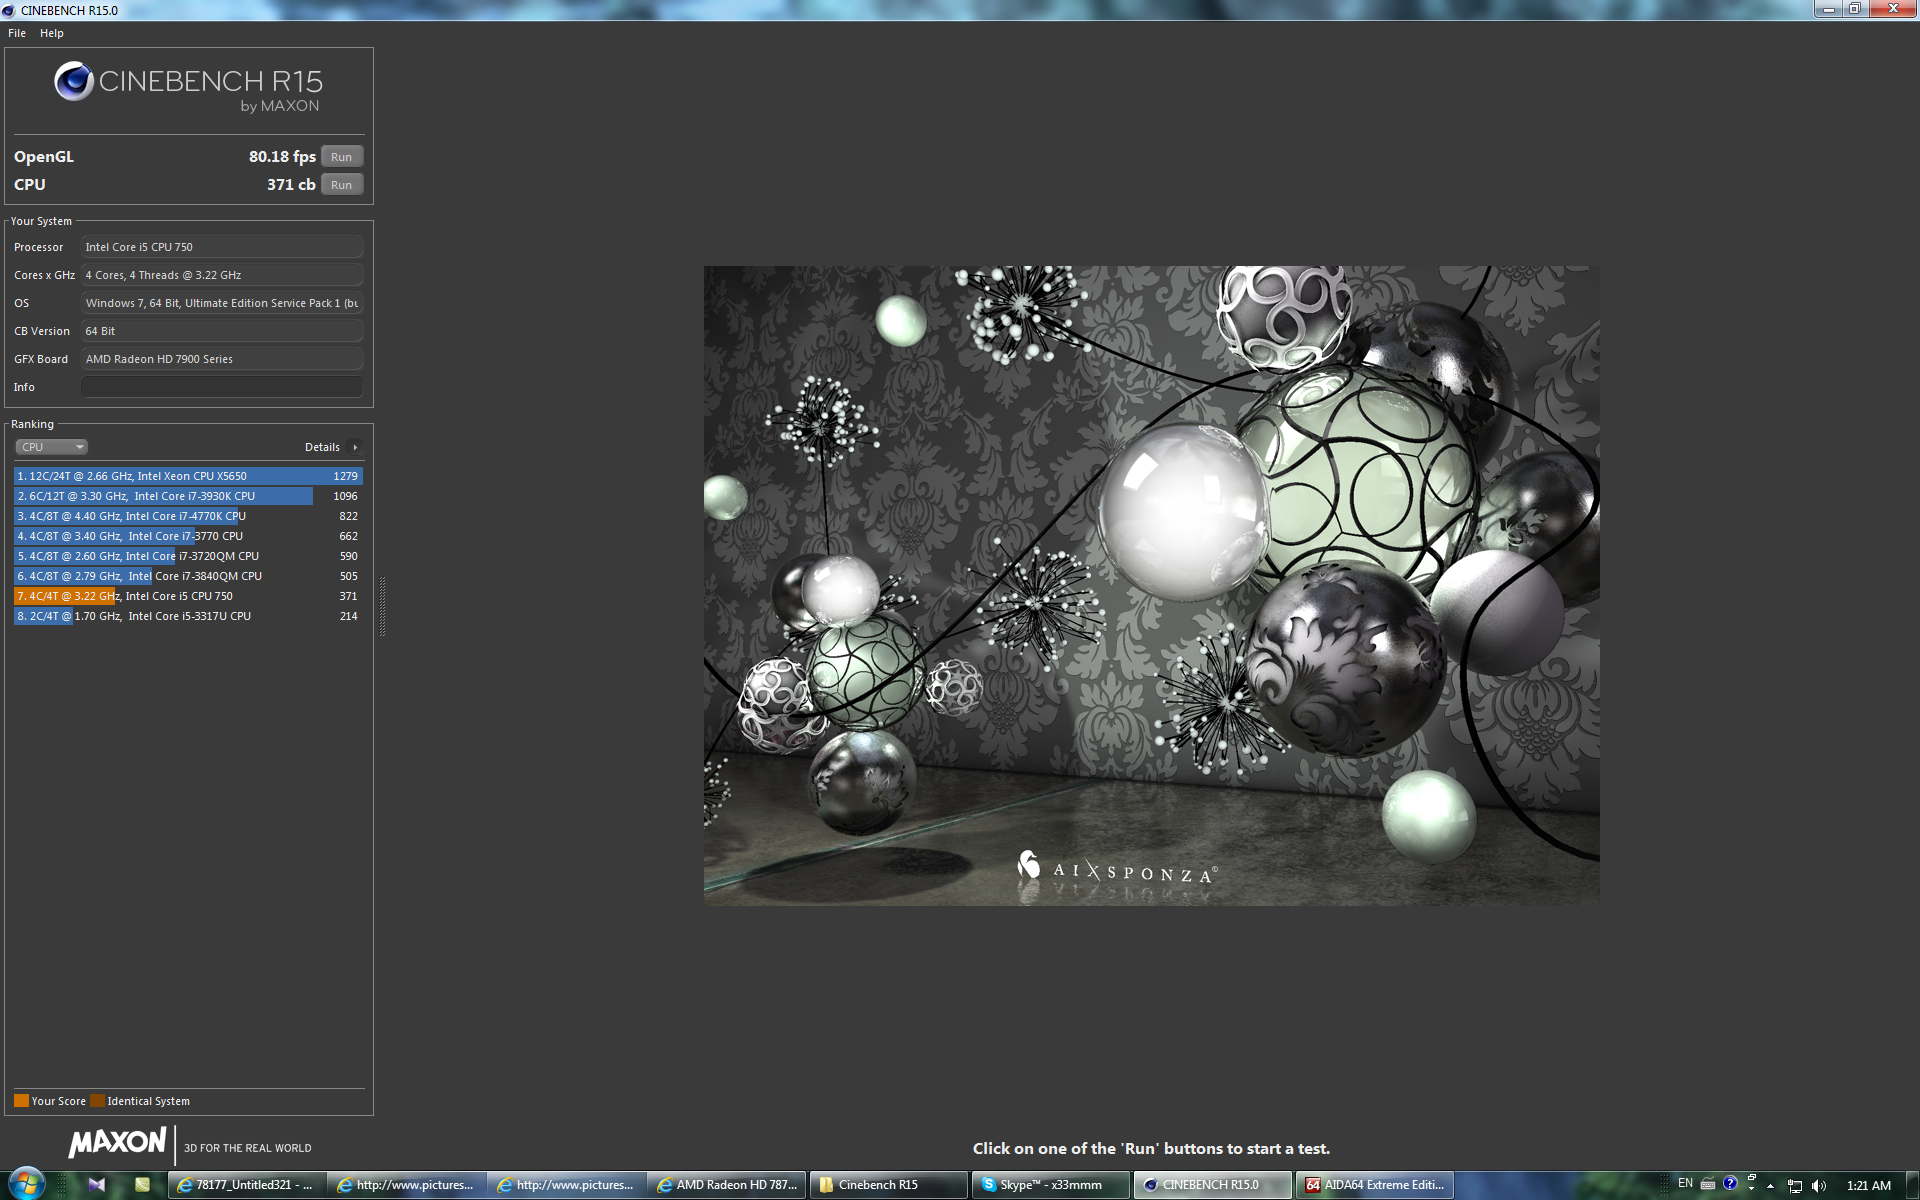Viewport: 1920px width, 1200px height.
Task: Click the orange Your Score legend swatch
Action: click(x=21, y=1101)
